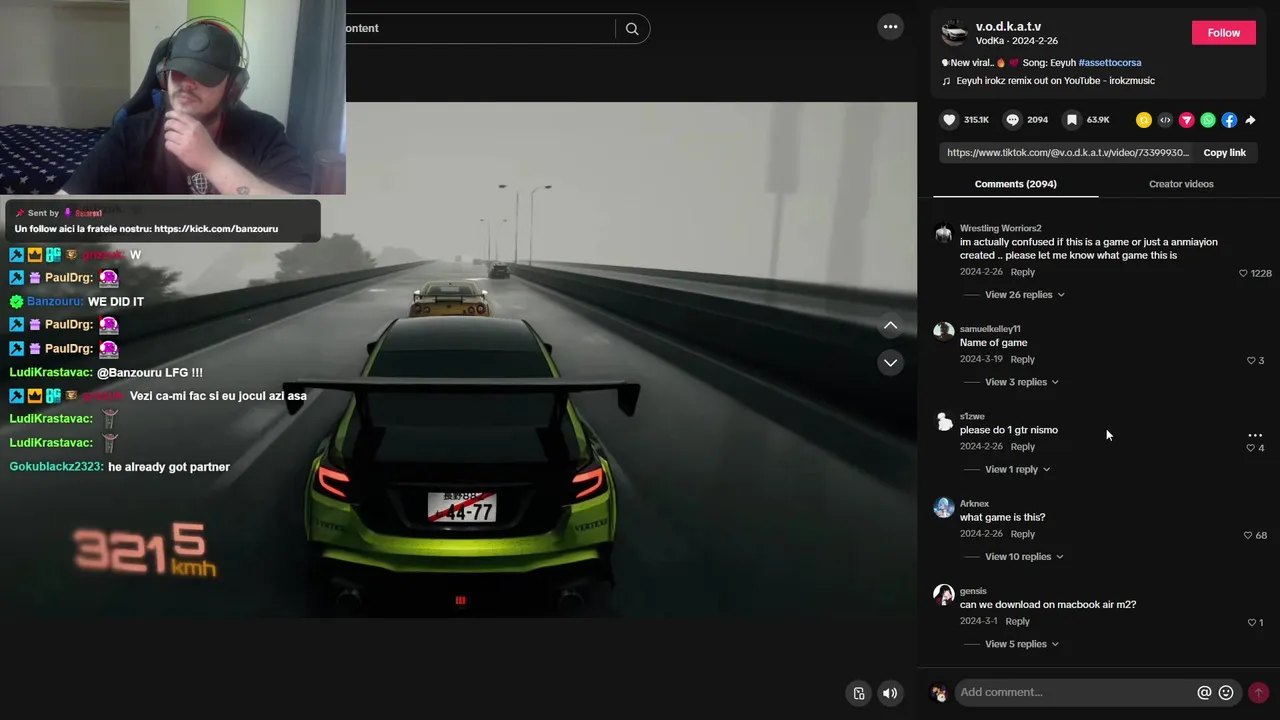1280x720 pixels.
Task: Open the three-dot menu above video
Action: tap(890, 27)
